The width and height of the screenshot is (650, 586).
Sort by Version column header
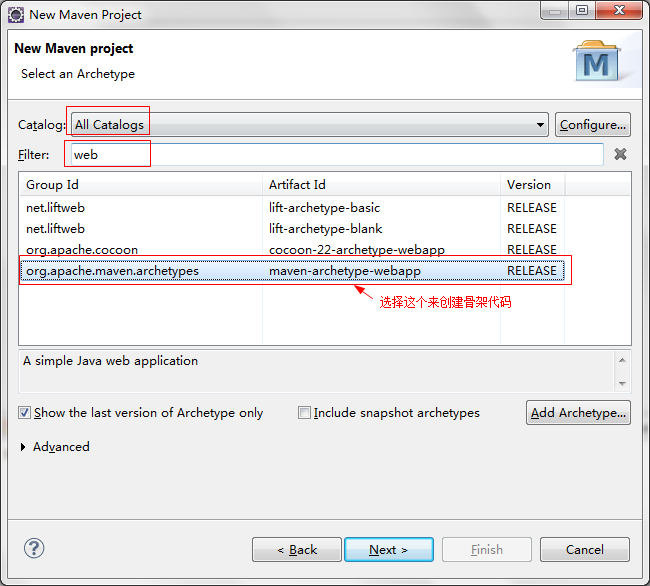tap(532, 184)
